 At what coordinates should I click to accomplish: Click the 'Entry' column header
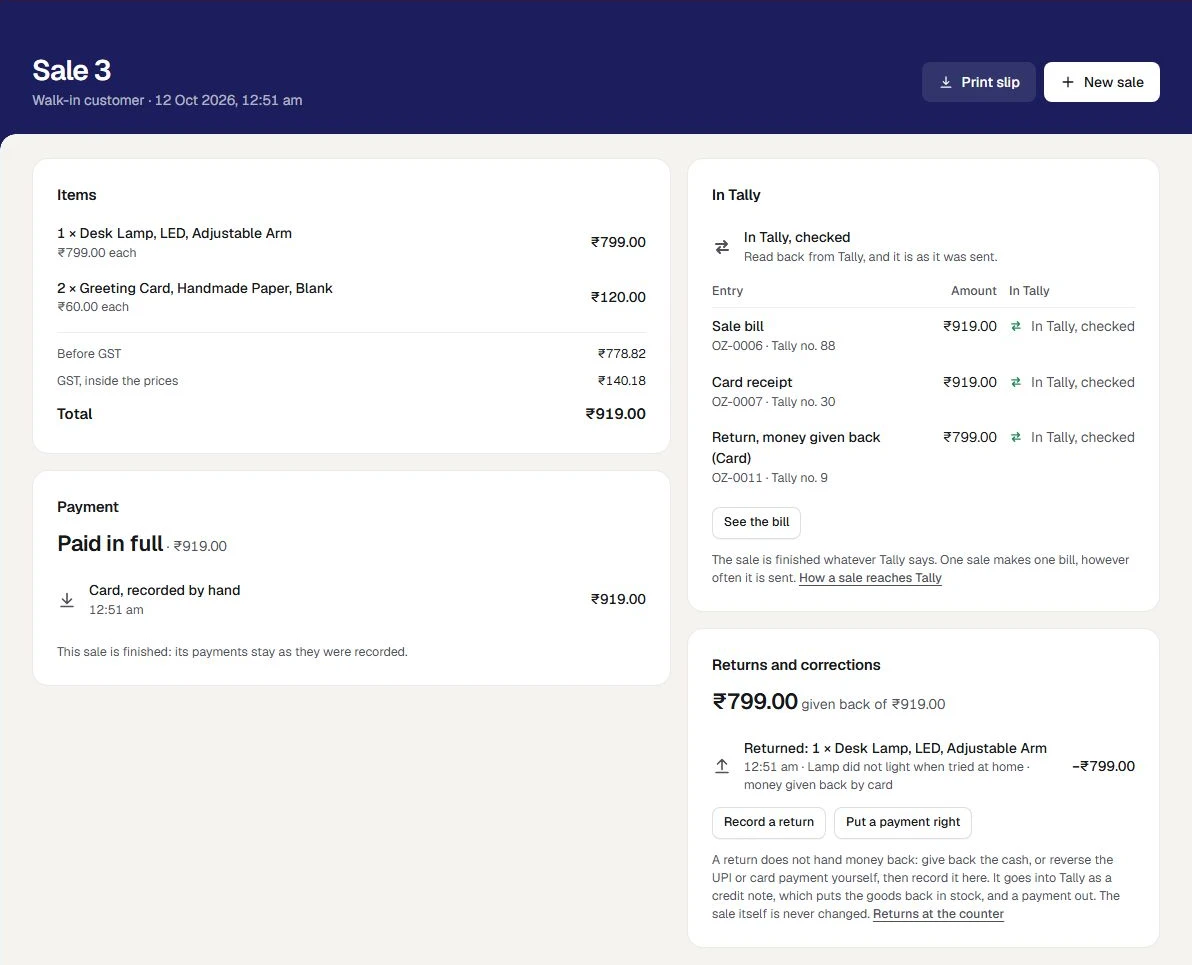point(728,291)
